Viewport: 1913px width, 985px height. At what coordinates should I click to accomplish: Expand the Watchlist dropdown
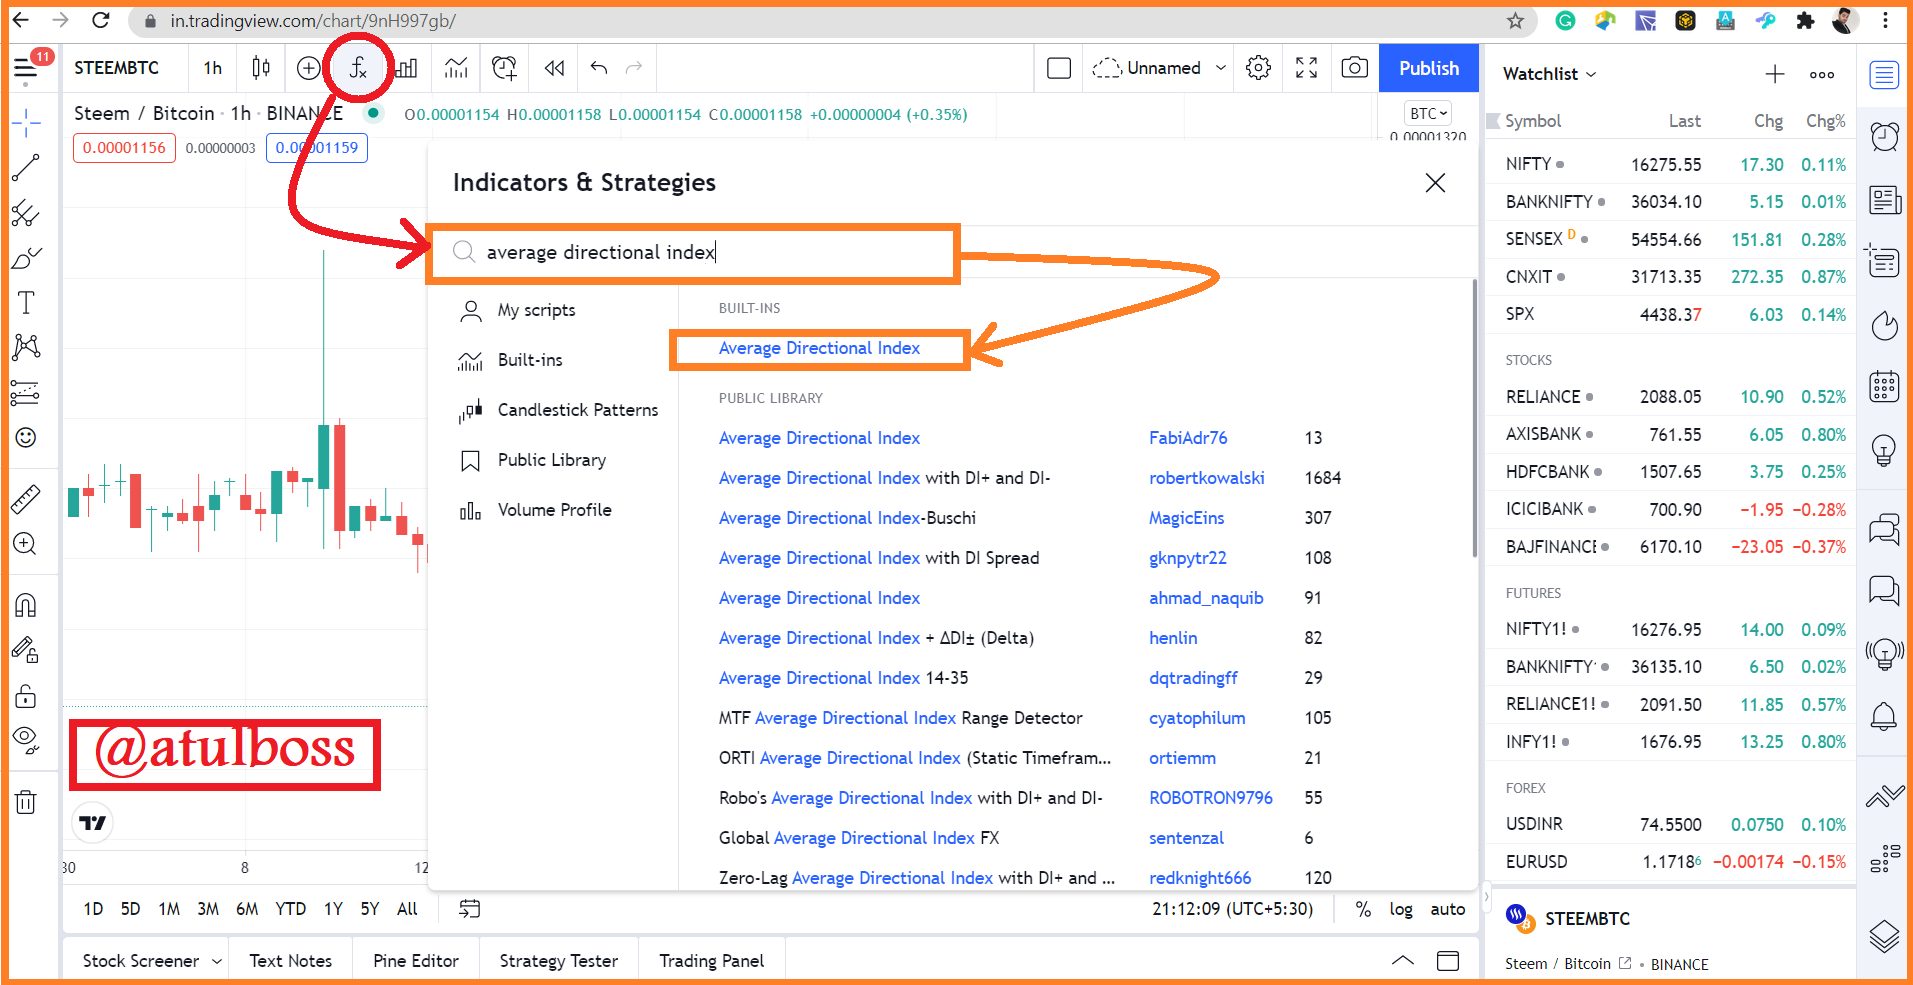[x=1550, y=74]
